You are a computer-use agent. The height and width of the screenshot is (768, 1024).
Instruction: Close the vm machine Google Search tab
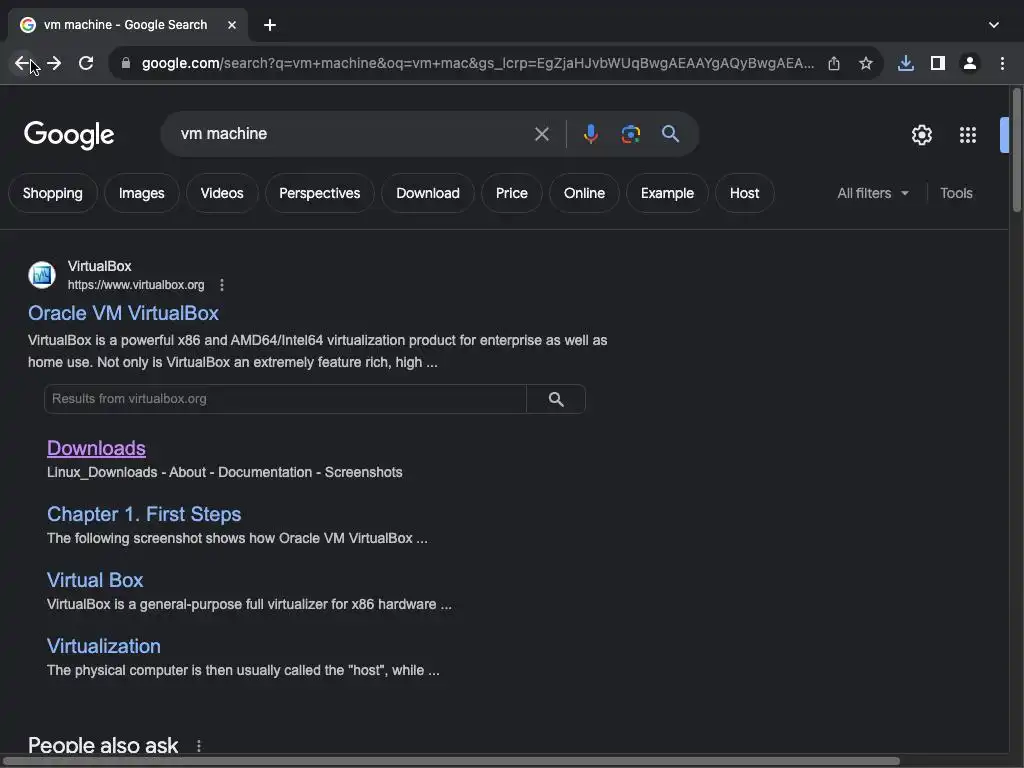pyautogui.click(x=232, y=25)
